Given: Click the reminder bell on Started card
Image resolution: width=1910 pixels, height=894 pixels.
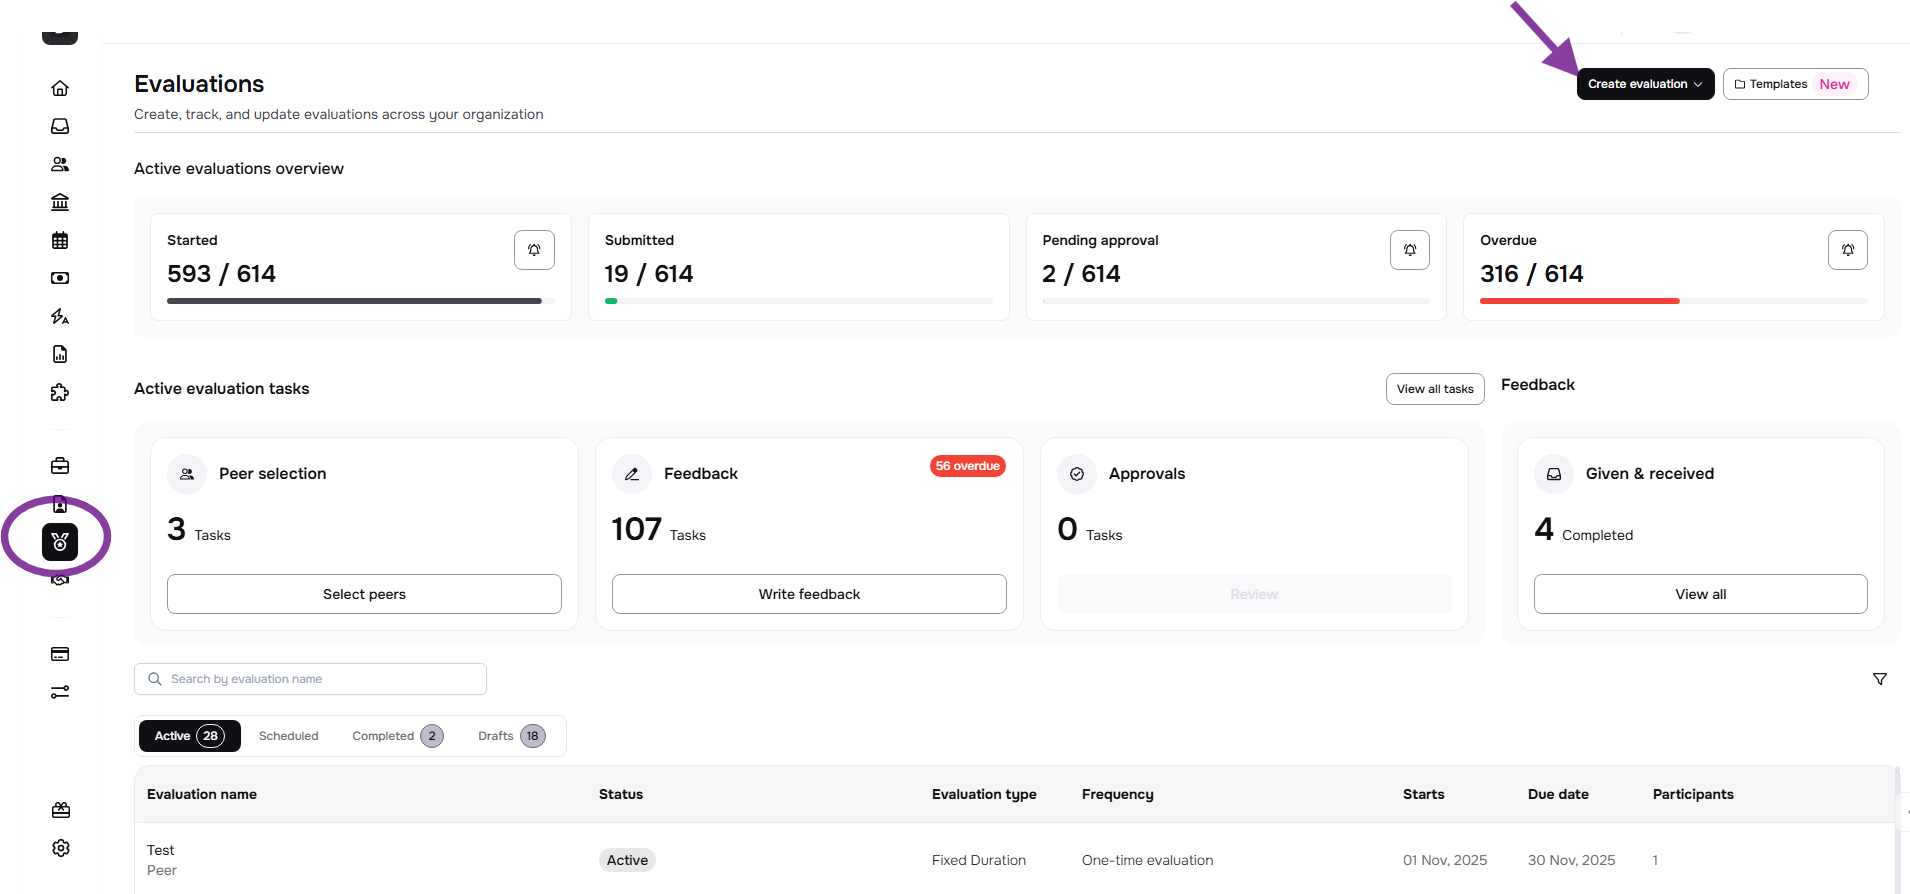Looking at the screenshot, I should point(534,250).
